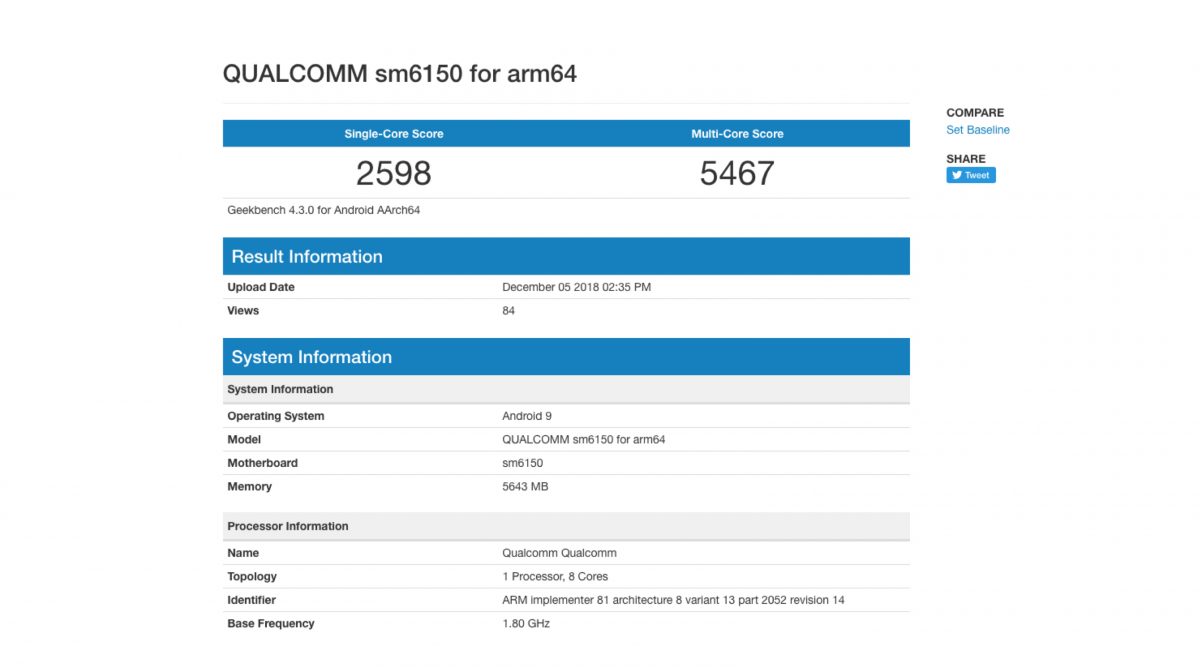This screenshot has height=672, width=1200.
Task: Click the Views count 84
Action: [x=508, y=311]
